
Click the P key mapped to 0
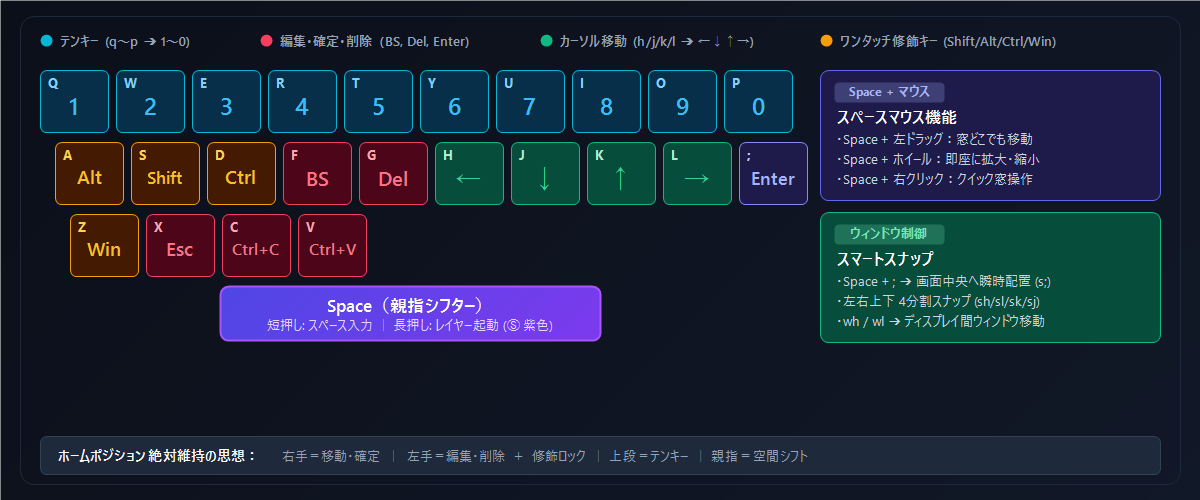coord(758,102)
